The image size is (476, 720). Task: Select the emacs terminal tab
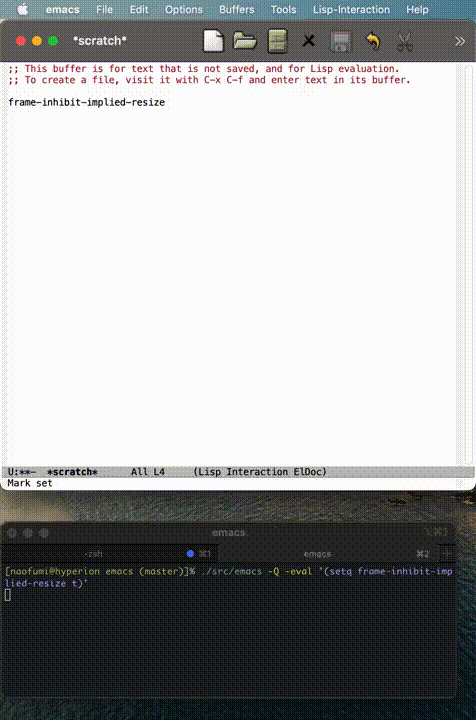tap(327, 554)
